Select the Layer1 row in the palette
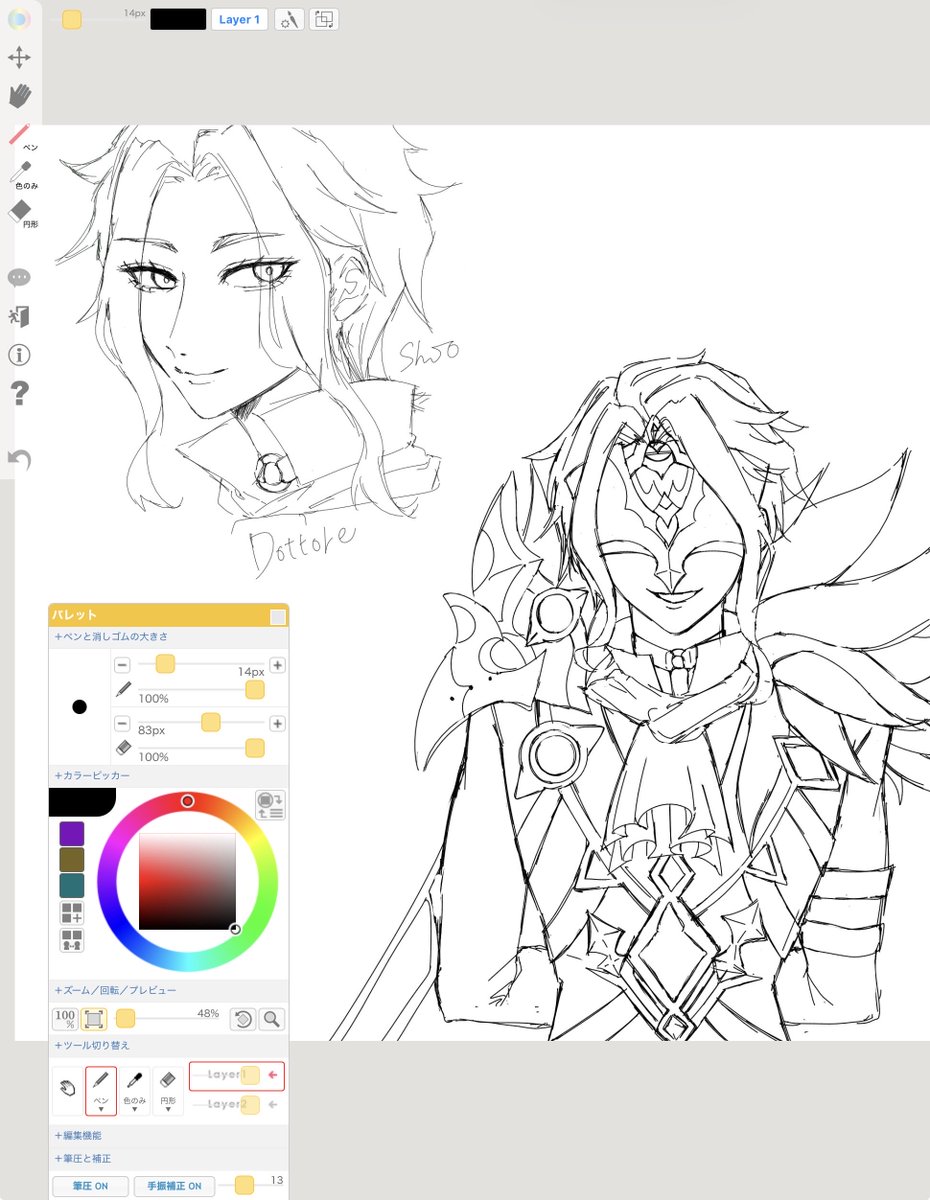Screen dimensions: 930x1200 (x=237, y=1075)
